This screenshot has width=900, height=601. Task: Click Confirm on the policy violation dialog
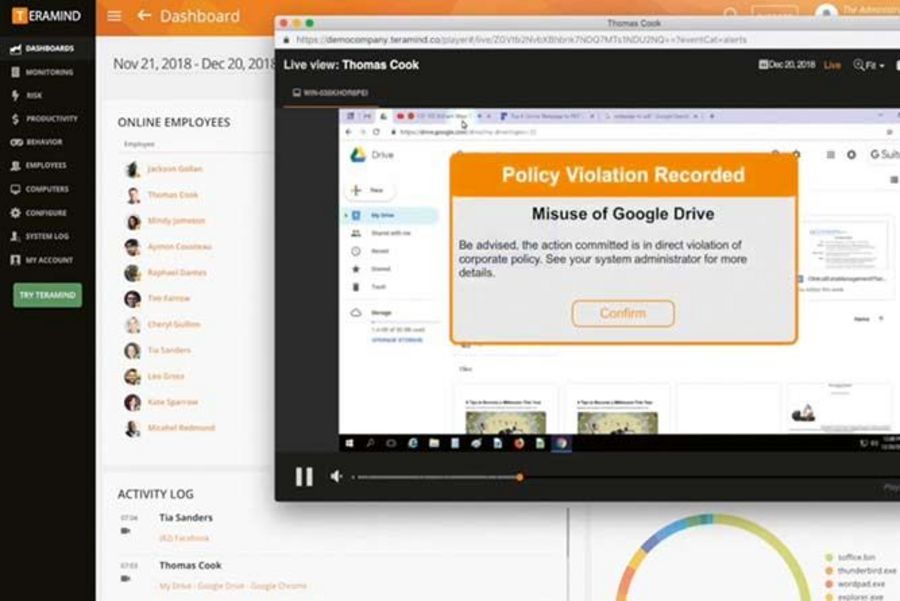coord(623,313)
